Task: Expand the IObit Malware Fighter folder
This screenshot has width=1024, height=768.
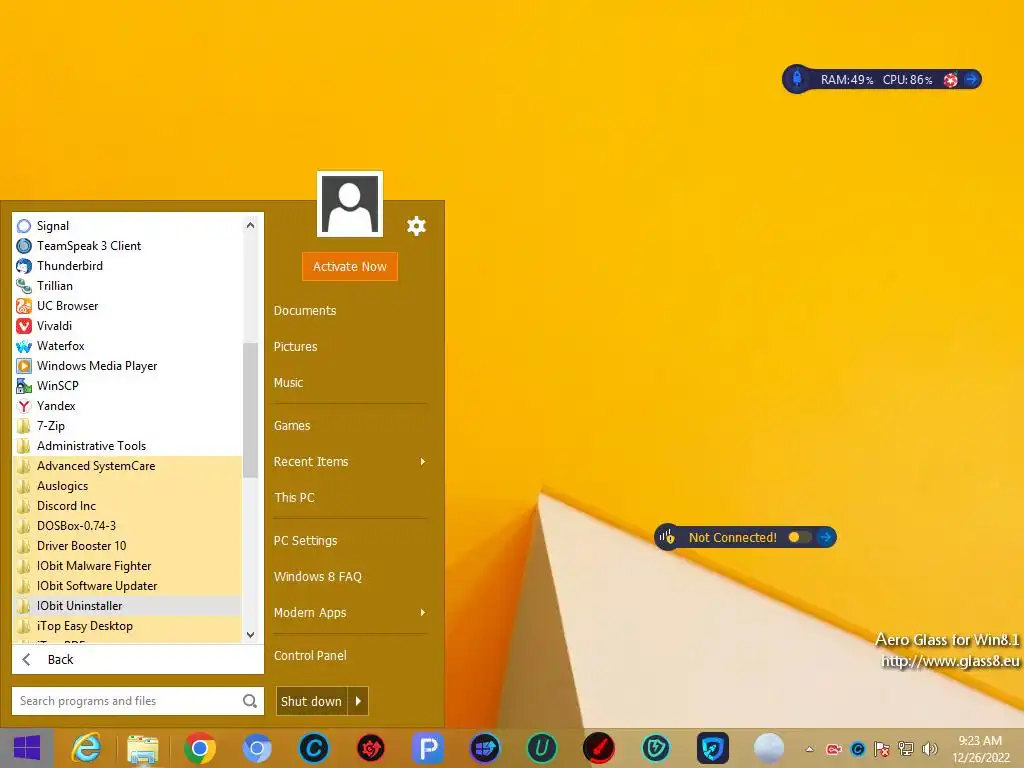Action: click(x=127, y=566)
